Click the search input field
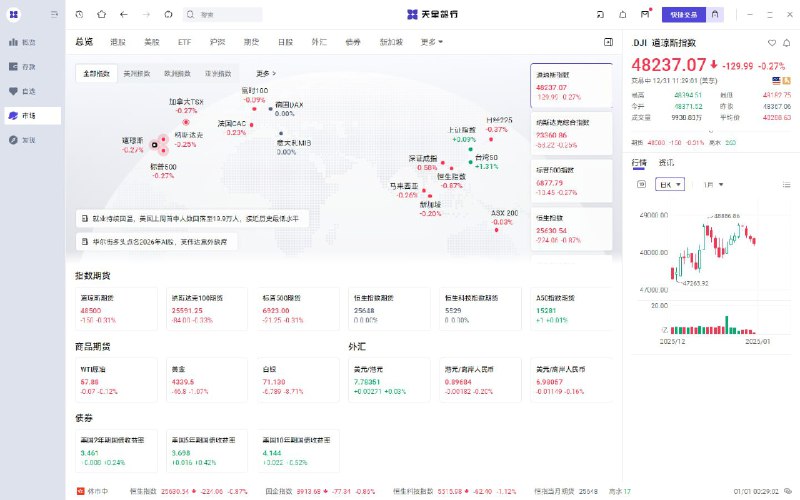 click(x=222, y=14)
